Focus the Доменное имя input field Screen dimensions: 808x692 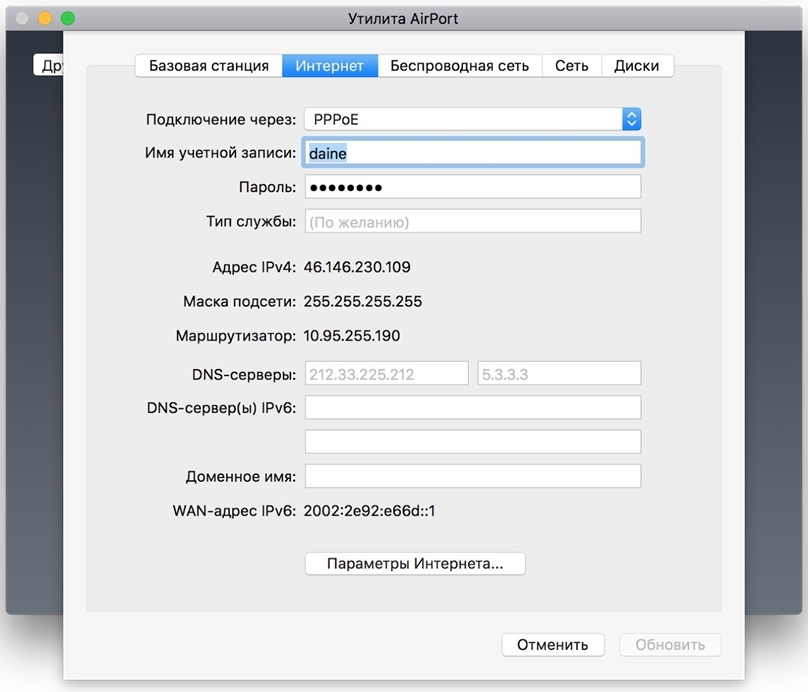472,476
